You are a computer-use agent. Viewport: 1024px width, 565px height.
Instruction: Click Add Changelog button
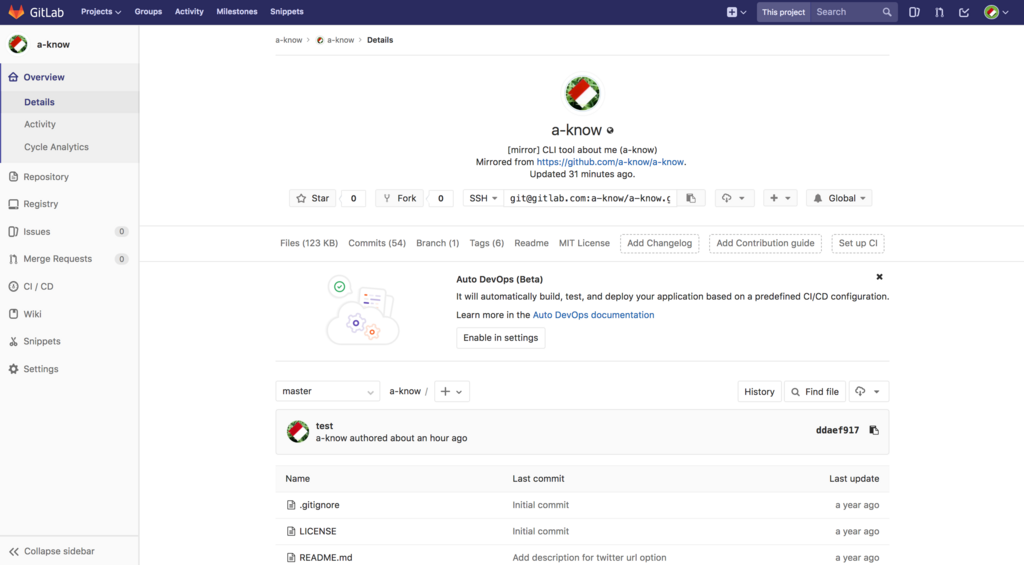660,243
